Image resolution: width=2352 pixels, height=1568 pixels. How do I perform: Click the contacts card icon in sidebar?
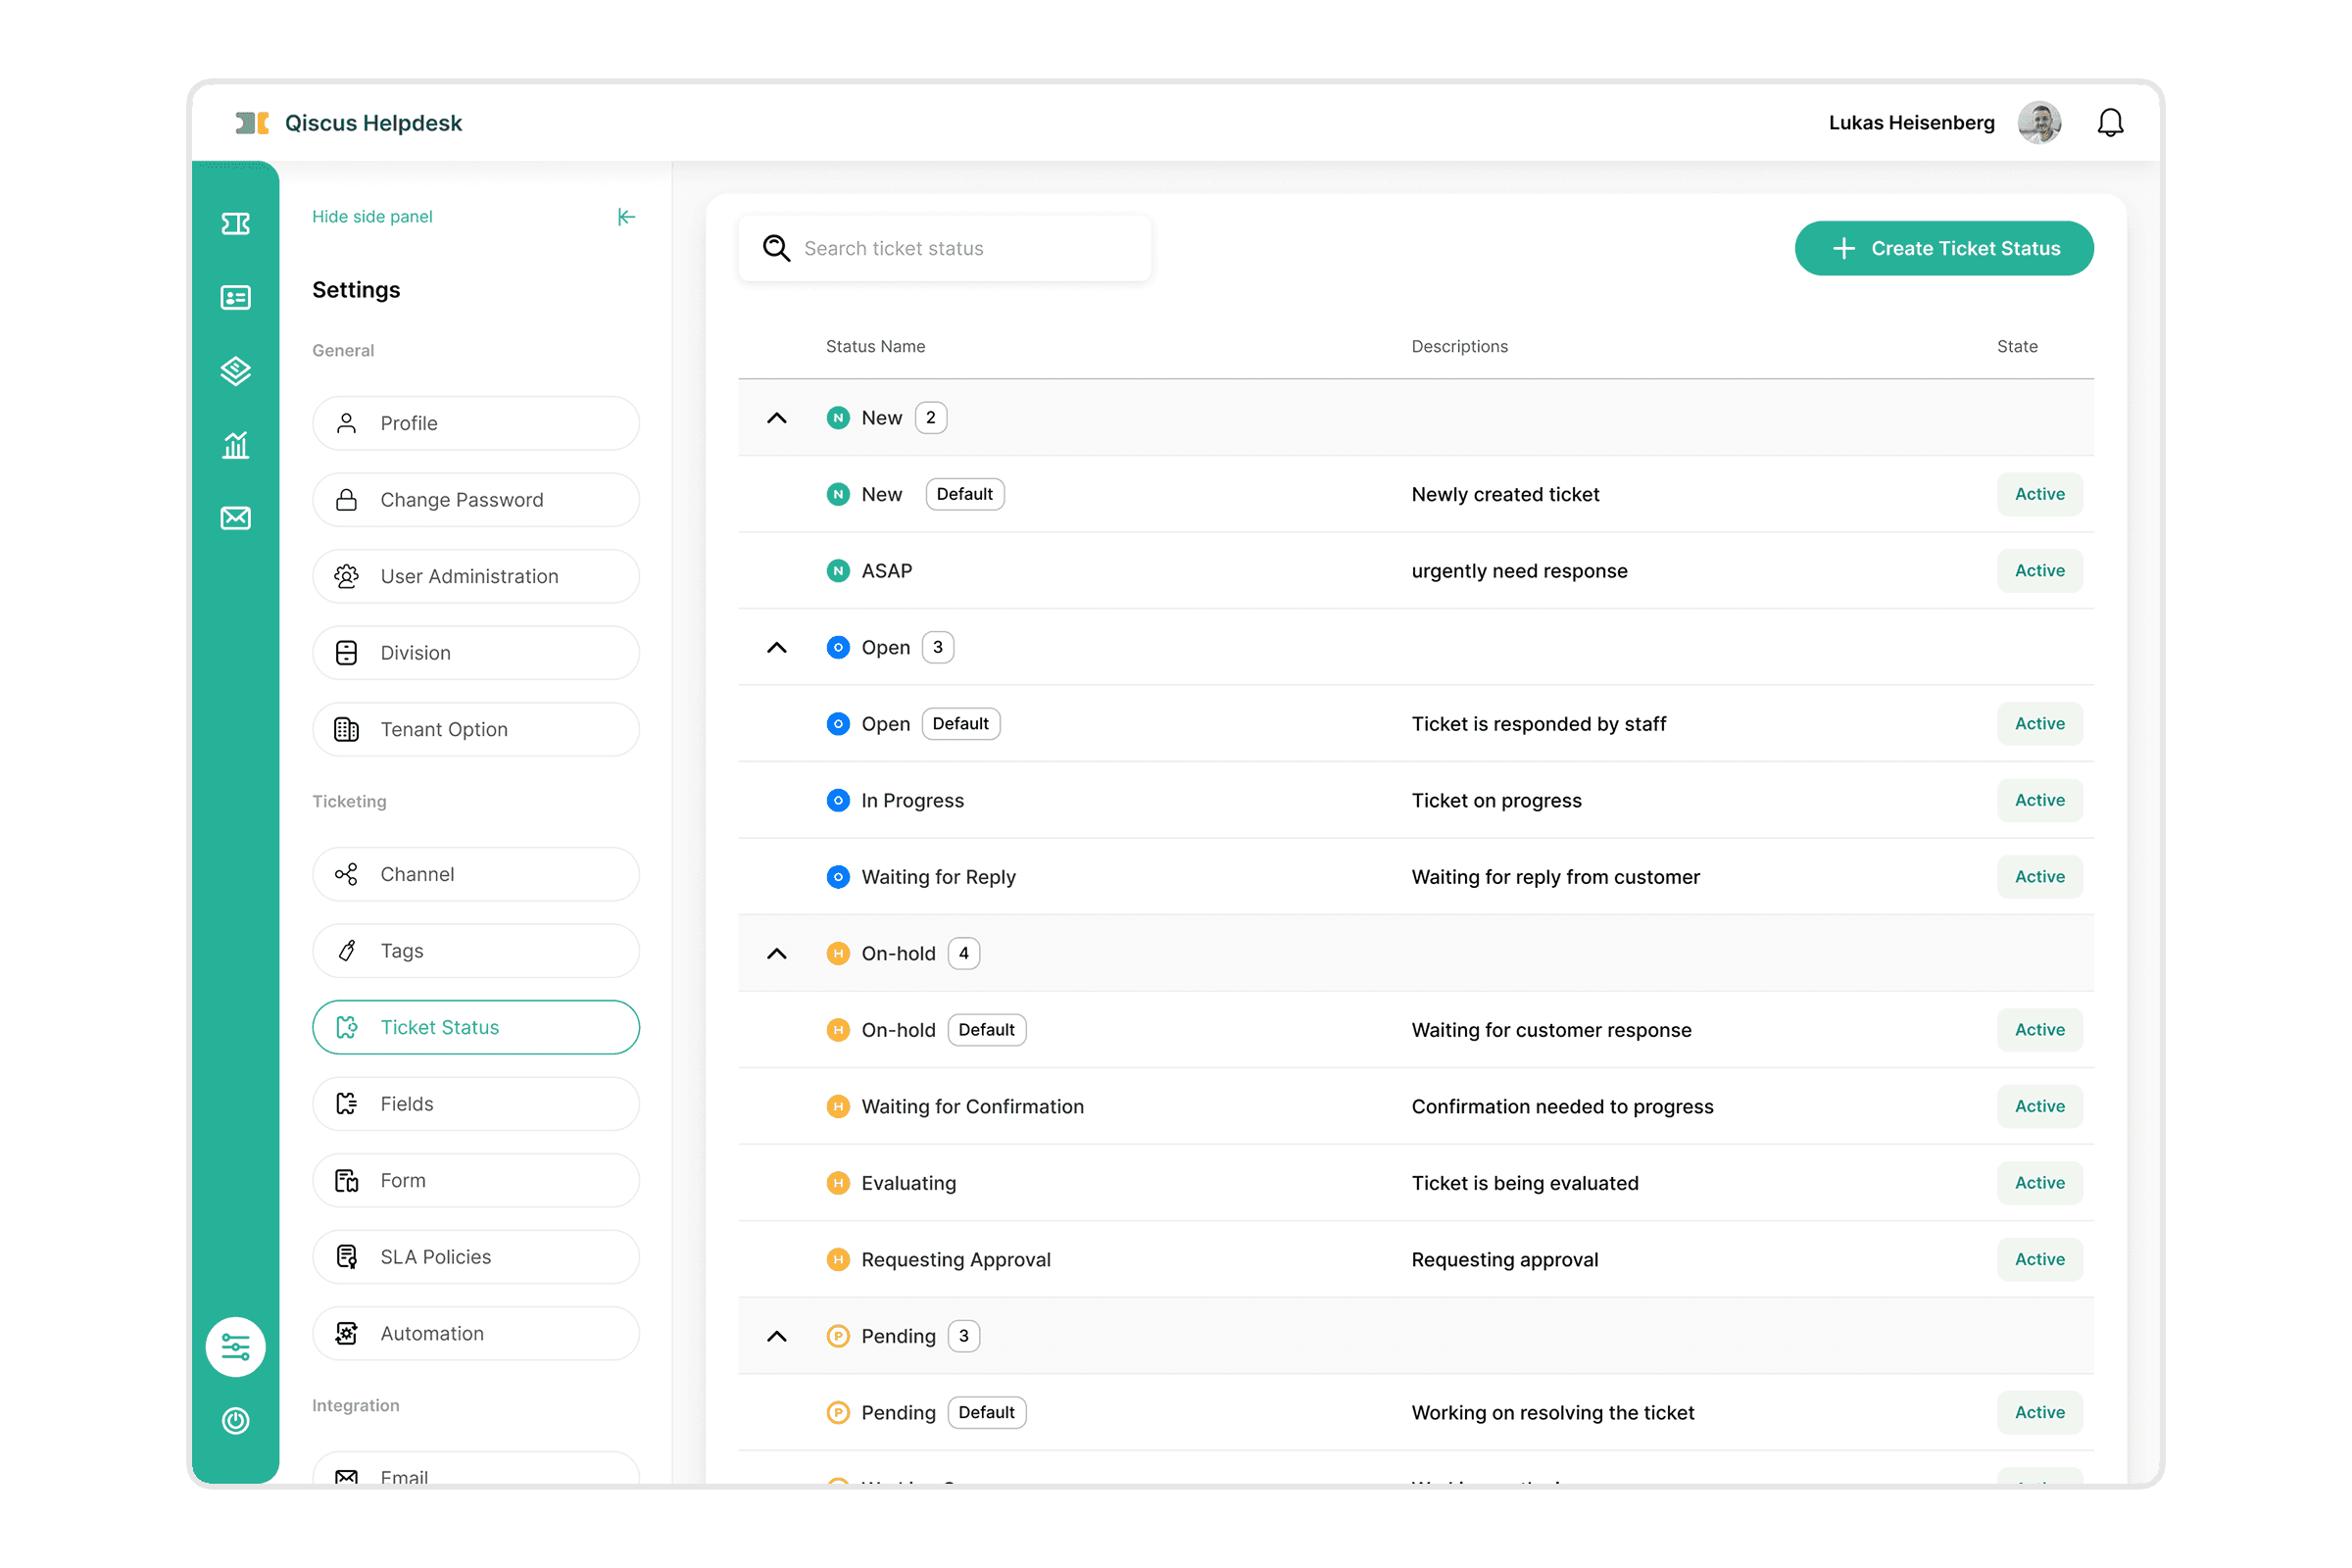tap(235, 297)
